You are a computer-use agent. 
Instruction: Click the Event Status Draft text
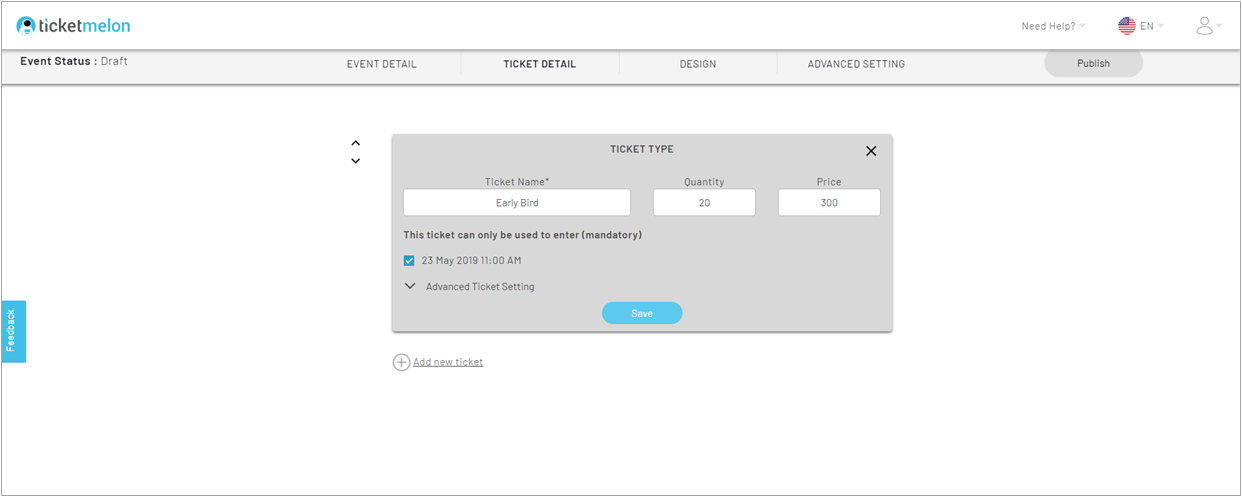pos(74,61)
